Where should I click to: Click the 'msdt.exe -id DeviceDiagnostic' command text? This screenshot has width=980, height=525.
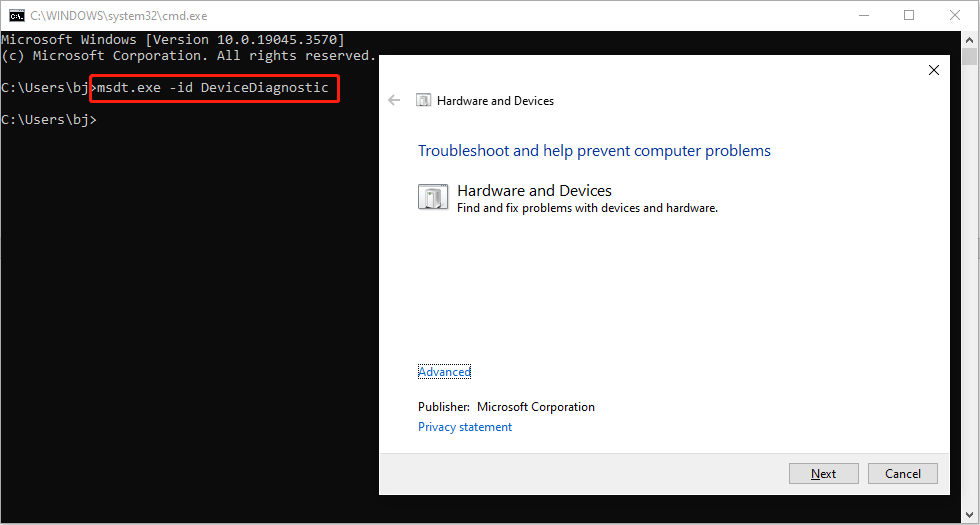click(212, 88)
